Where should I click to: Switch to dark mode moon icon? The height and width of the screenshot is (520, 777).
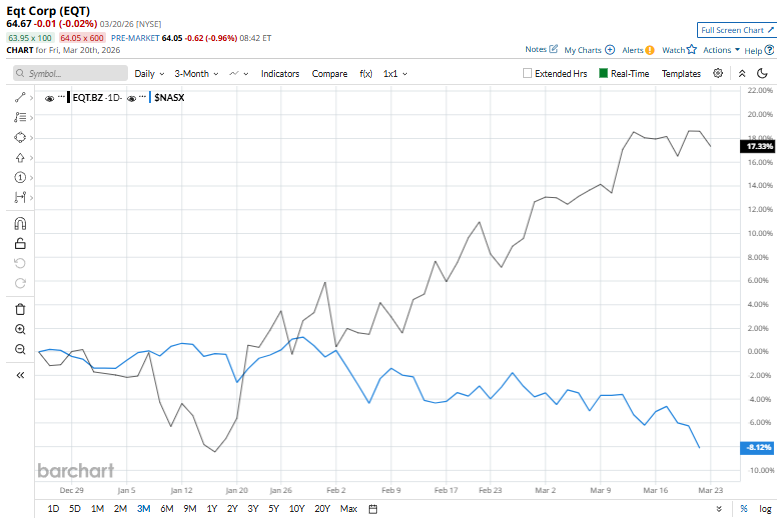(x=762, y=73)
